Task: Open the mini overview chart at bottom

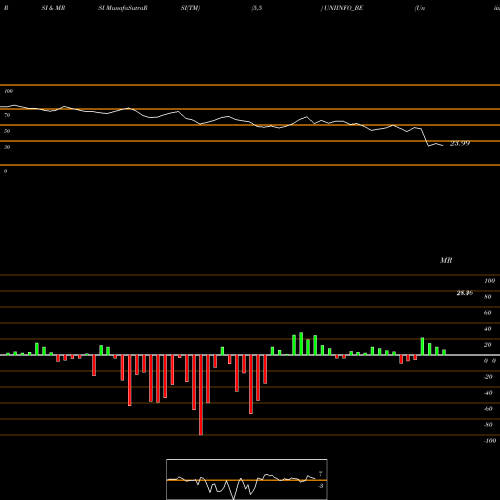Action: (247, 479)
